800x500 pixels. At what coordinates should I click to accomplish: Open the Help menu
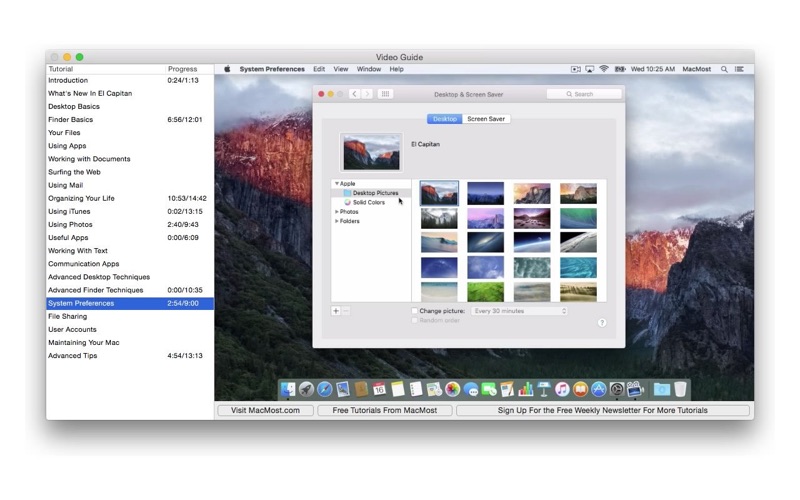point(396,69)
